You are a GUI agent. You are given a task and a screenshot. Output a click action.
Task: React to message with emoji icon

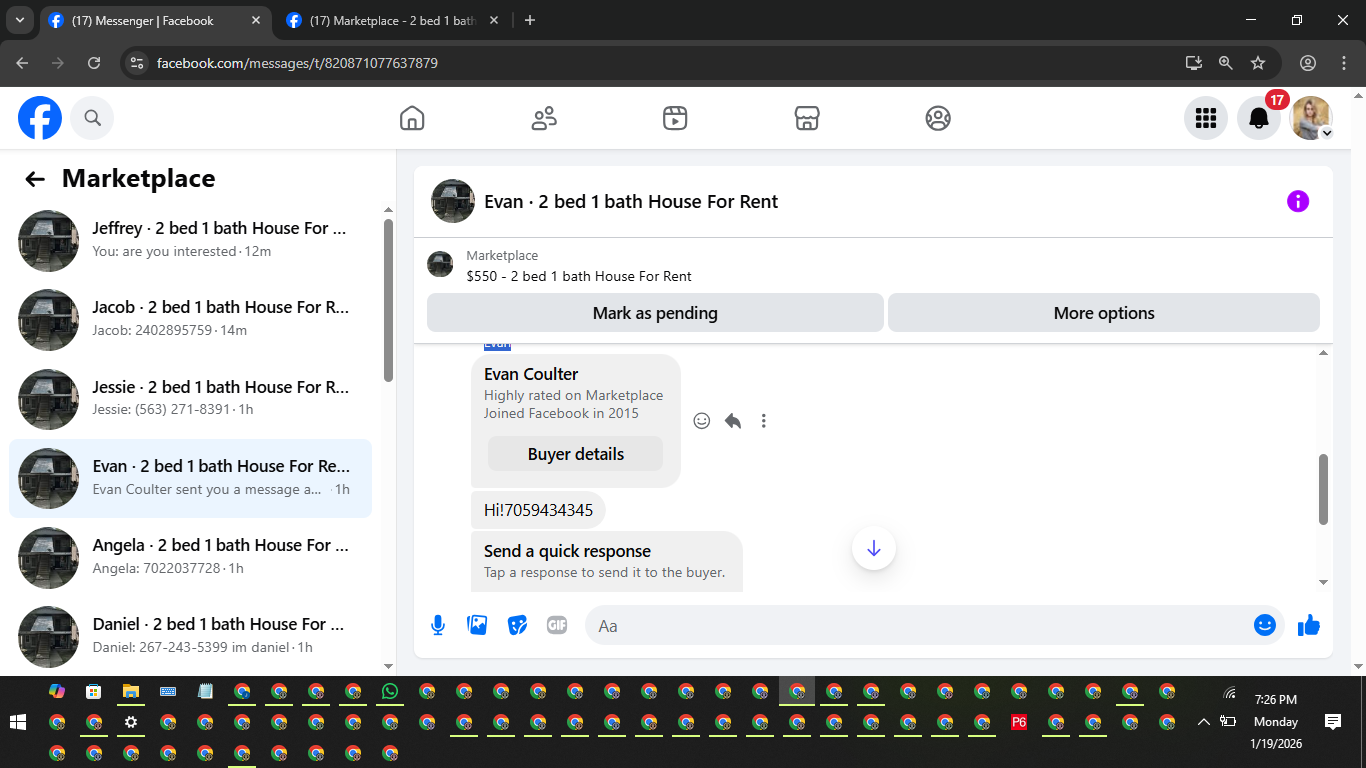point(702,421)
